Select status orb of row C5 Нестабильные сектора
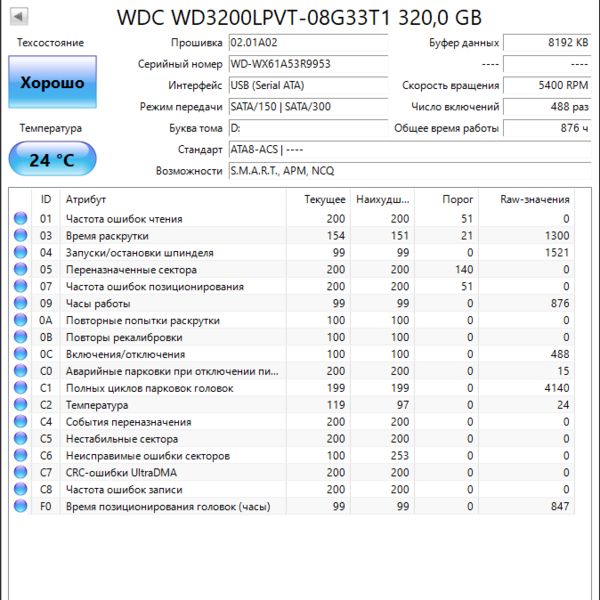Screen dimensions: 600x600 (x=21, y=439)
